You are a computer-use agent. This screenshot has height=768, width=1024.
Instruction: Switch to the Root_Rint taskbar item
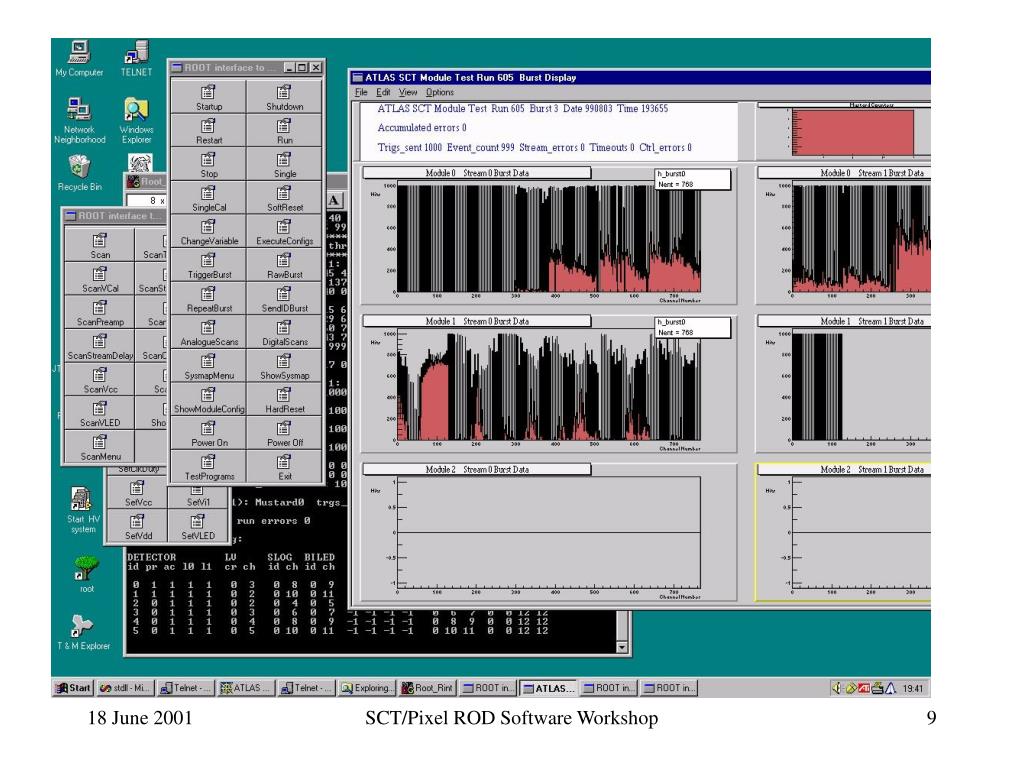[427, 688]
